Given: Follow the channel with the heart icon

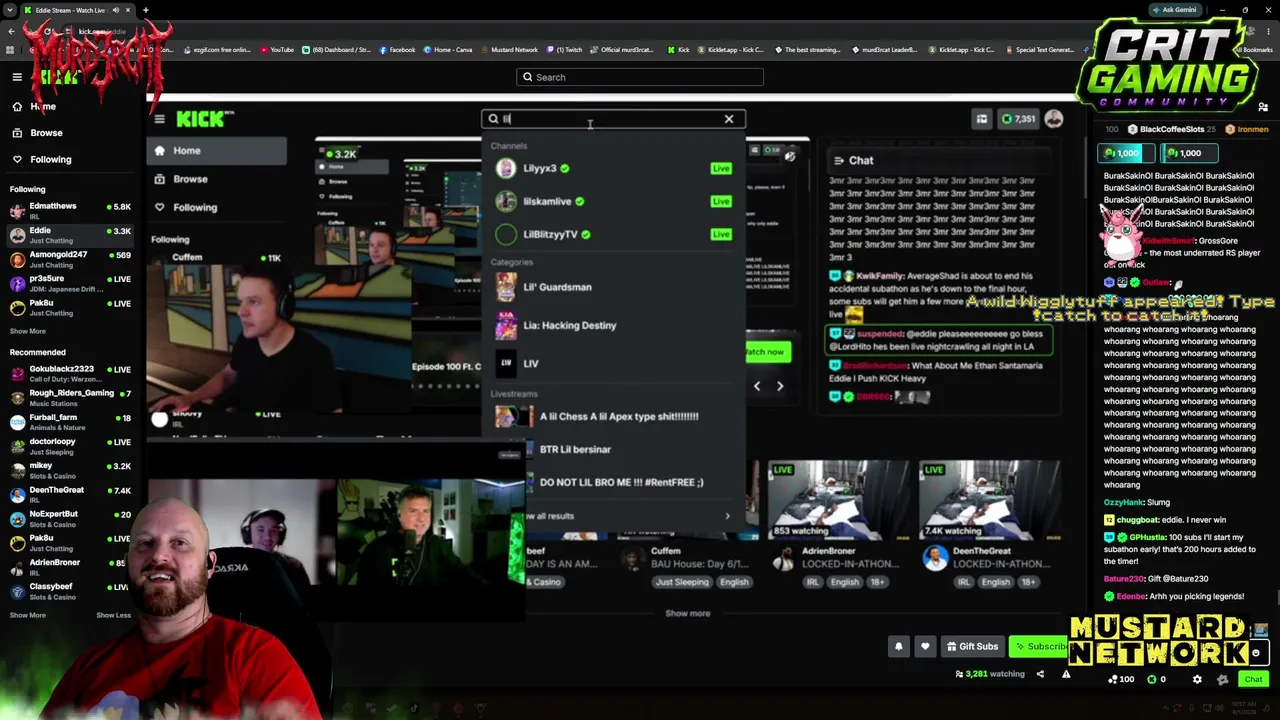Looking at the screenshot, I should [925, 646].
